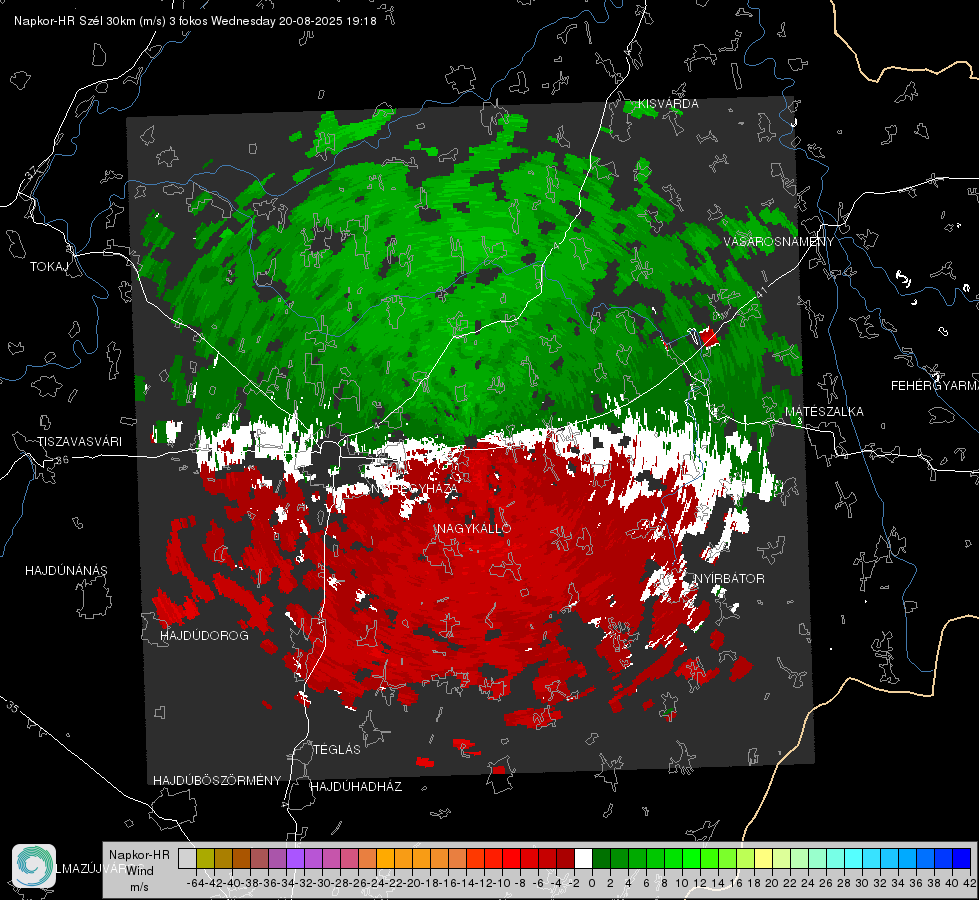Click the swirl weather logo icon
The height and width of the screenshot is (900, 979).
pos(34,866)
